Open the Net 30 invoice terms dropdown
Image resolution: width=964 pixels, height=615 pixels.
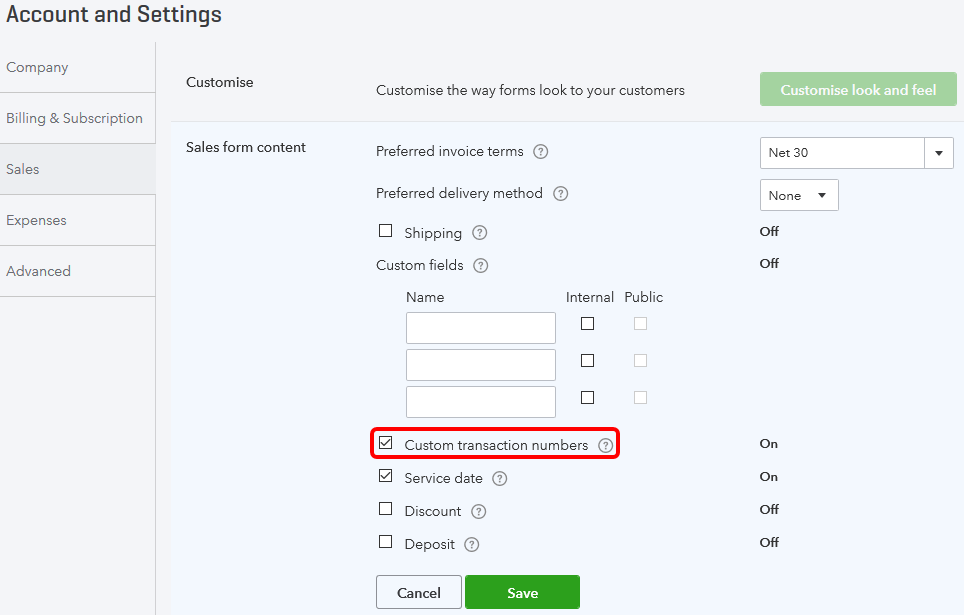[939, 153]
